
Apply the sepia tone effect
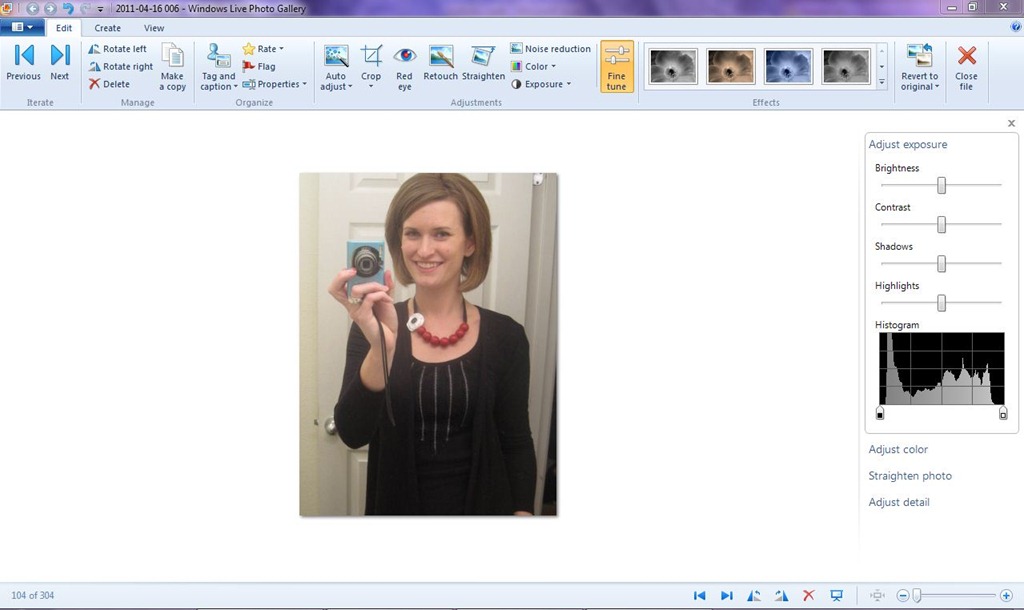click(x=731, y=66)
